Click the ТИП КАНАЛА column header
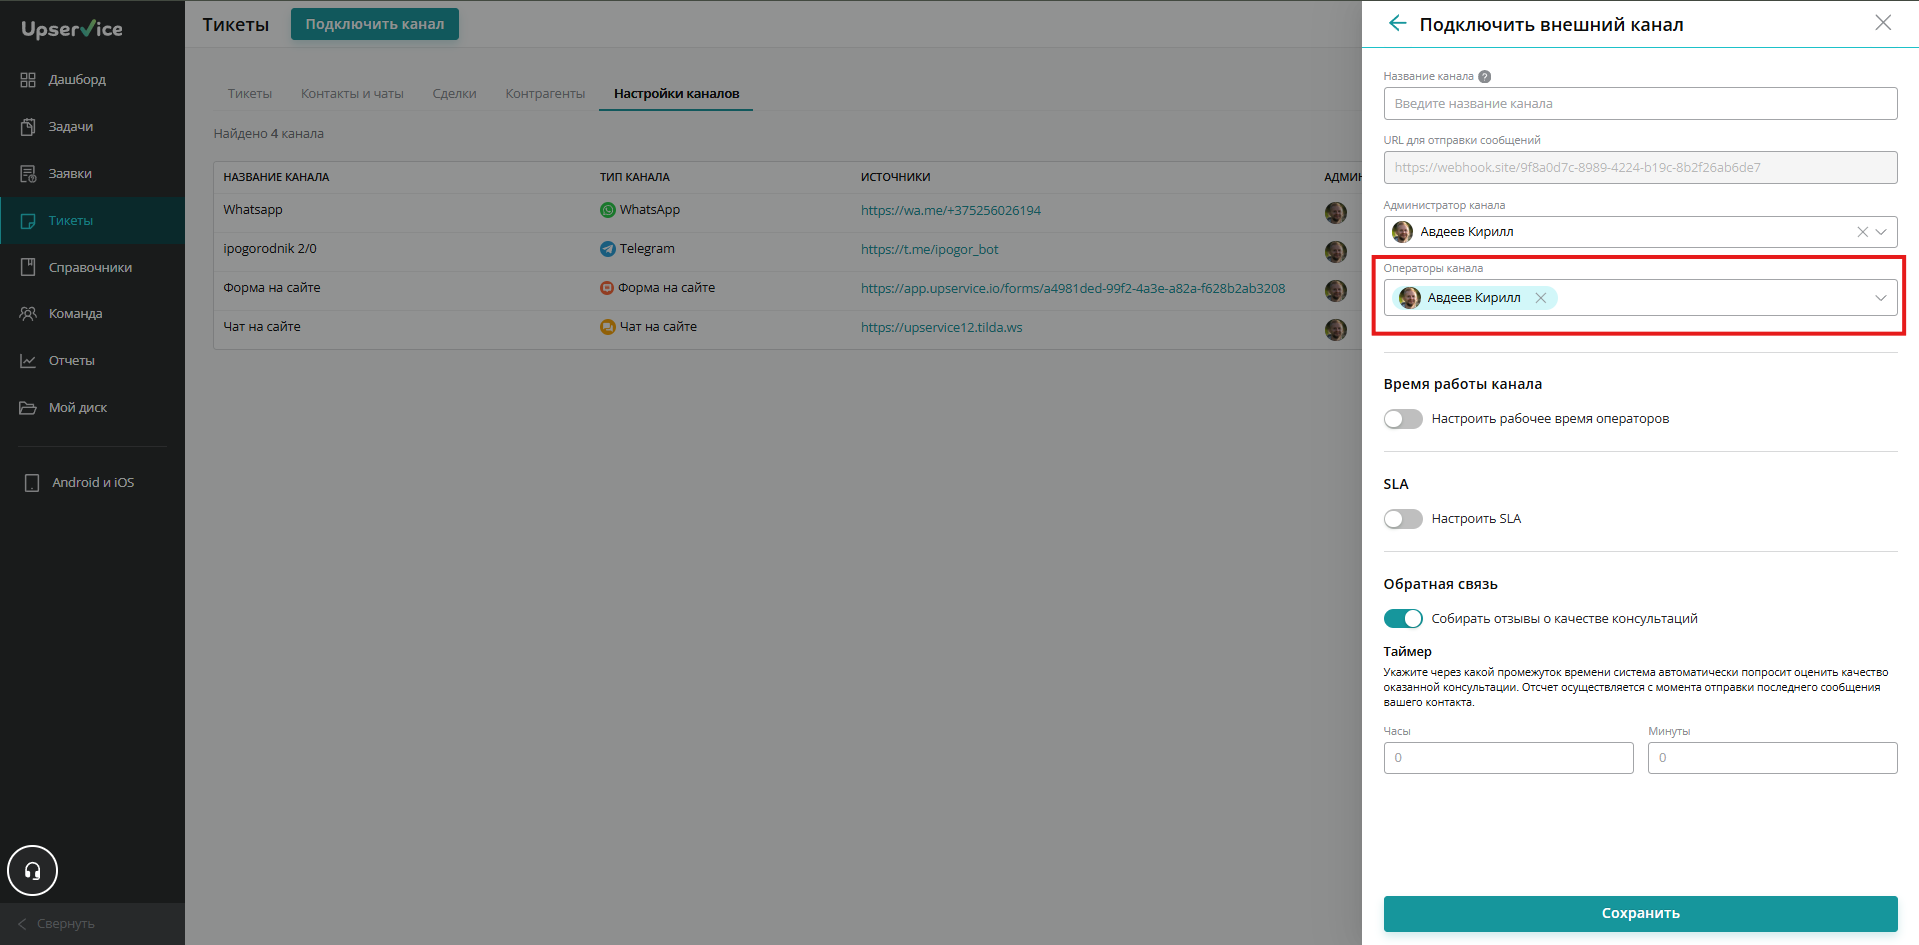This screenshot has width=1919, height=945. tap(635, 178)
